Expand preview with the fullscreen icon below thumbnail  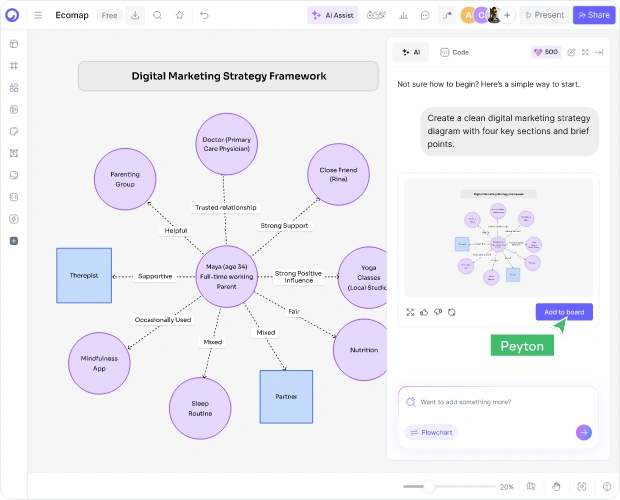[410, 312]
